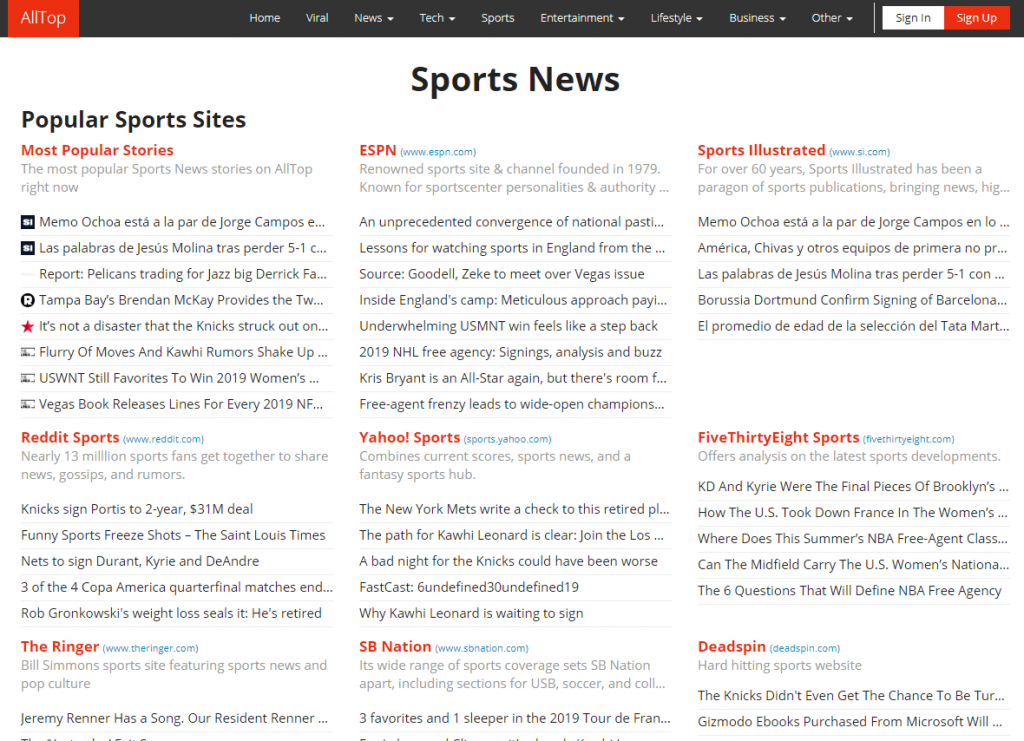The image size is (1024, 741).
Task: Visit the www.theringer.com site link
Action: 150,648
